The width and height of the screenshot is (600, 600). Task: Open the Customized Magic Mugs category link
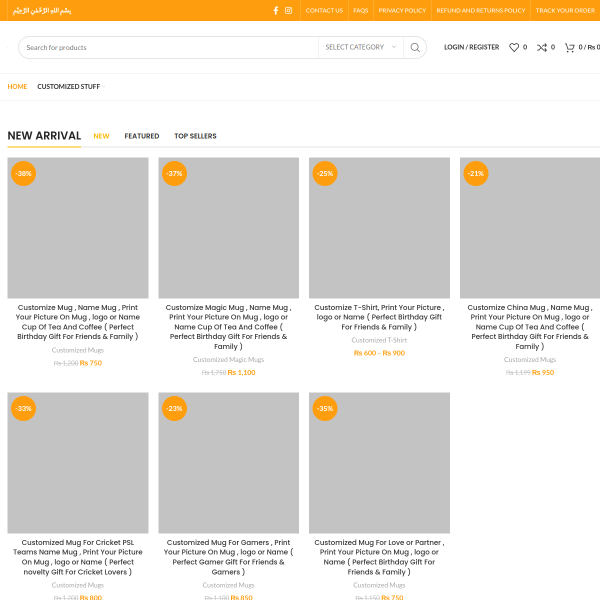tap(228, 359)
